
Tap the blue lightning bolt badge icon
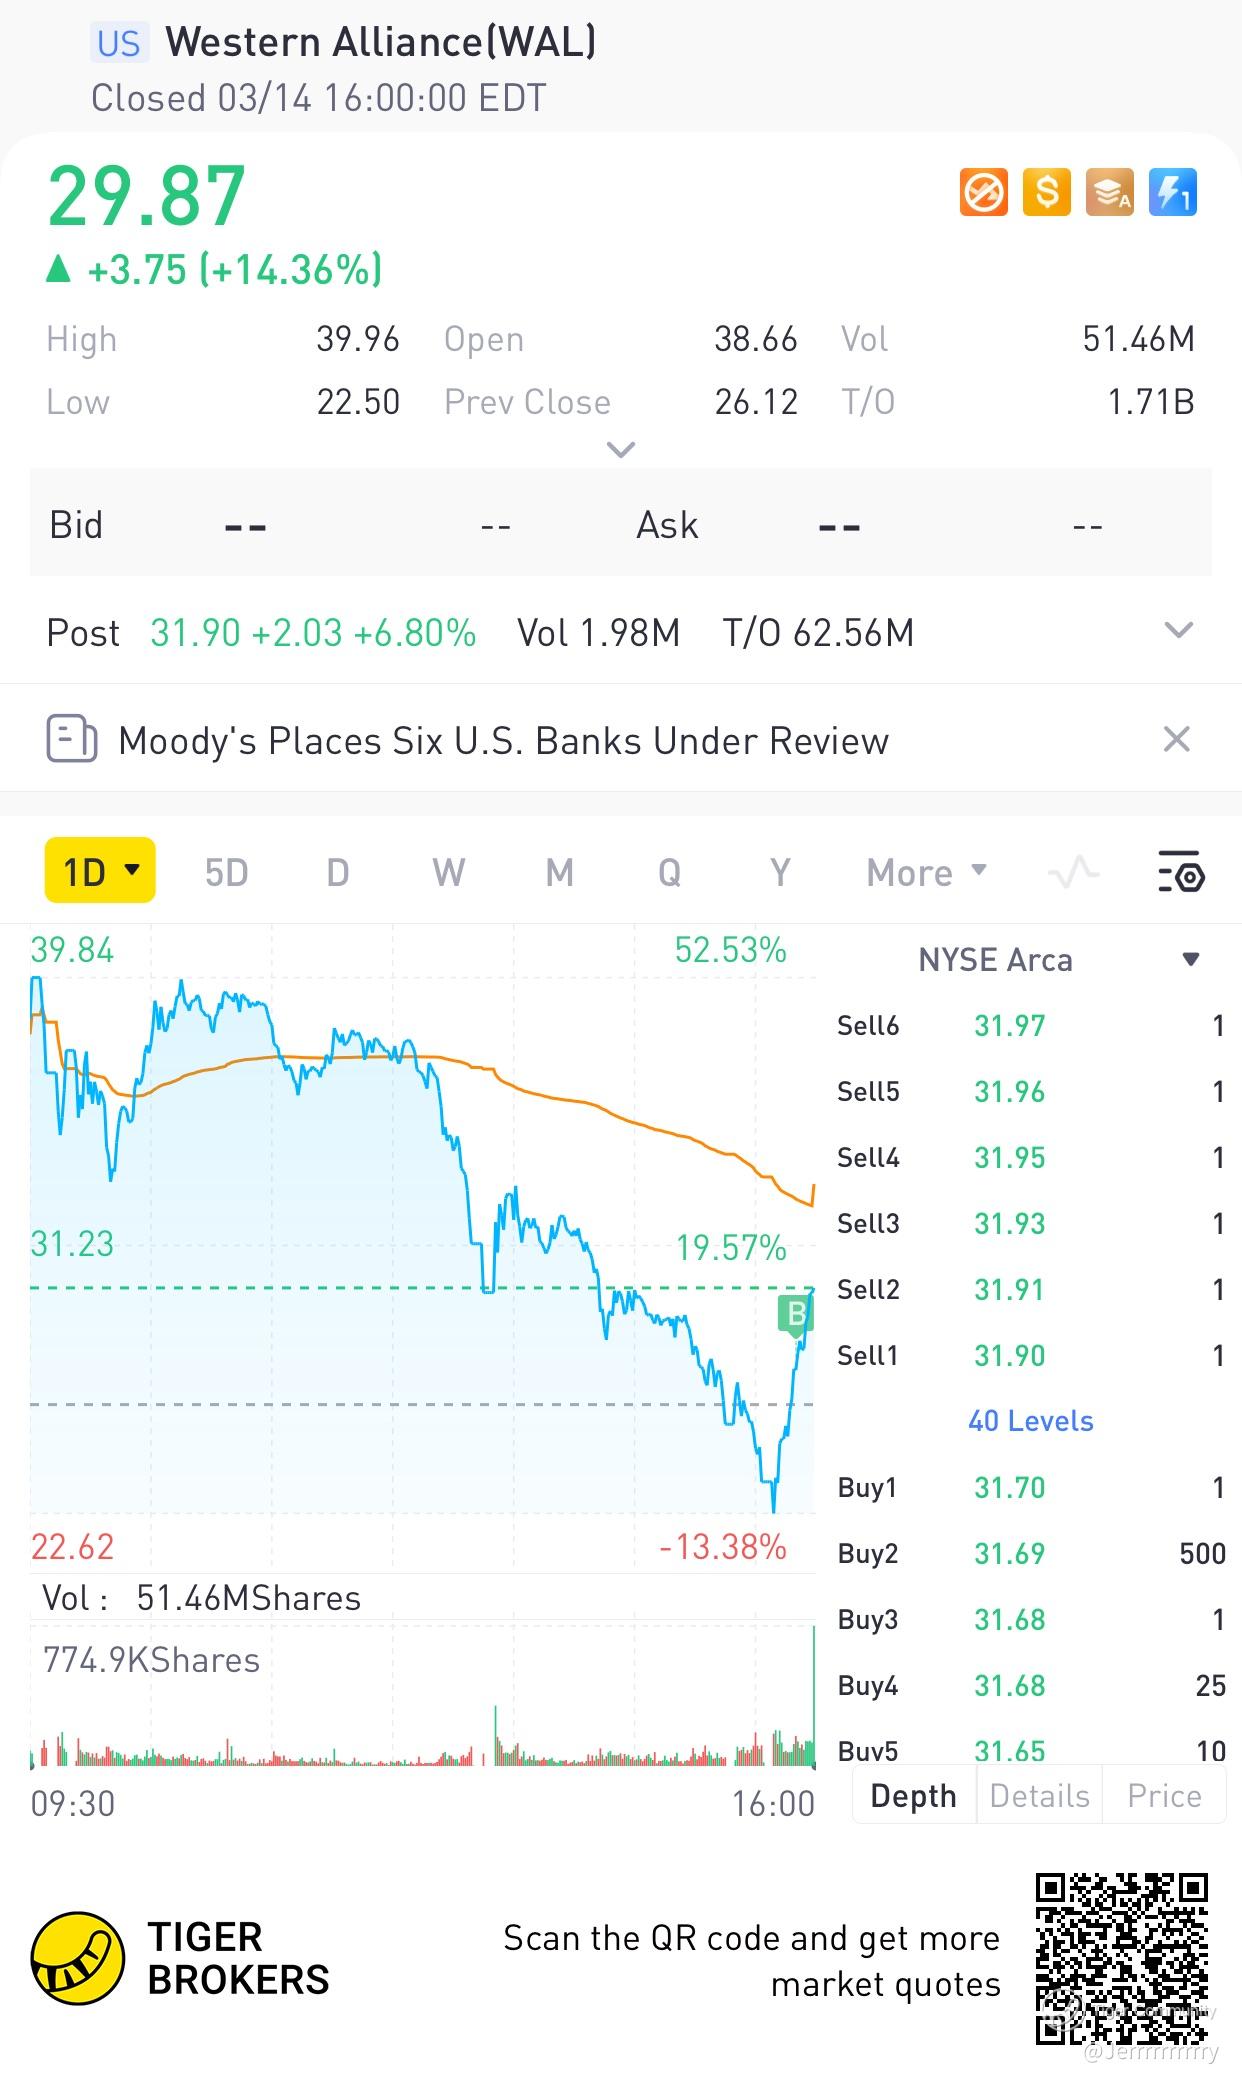(x=1172, y=192)
